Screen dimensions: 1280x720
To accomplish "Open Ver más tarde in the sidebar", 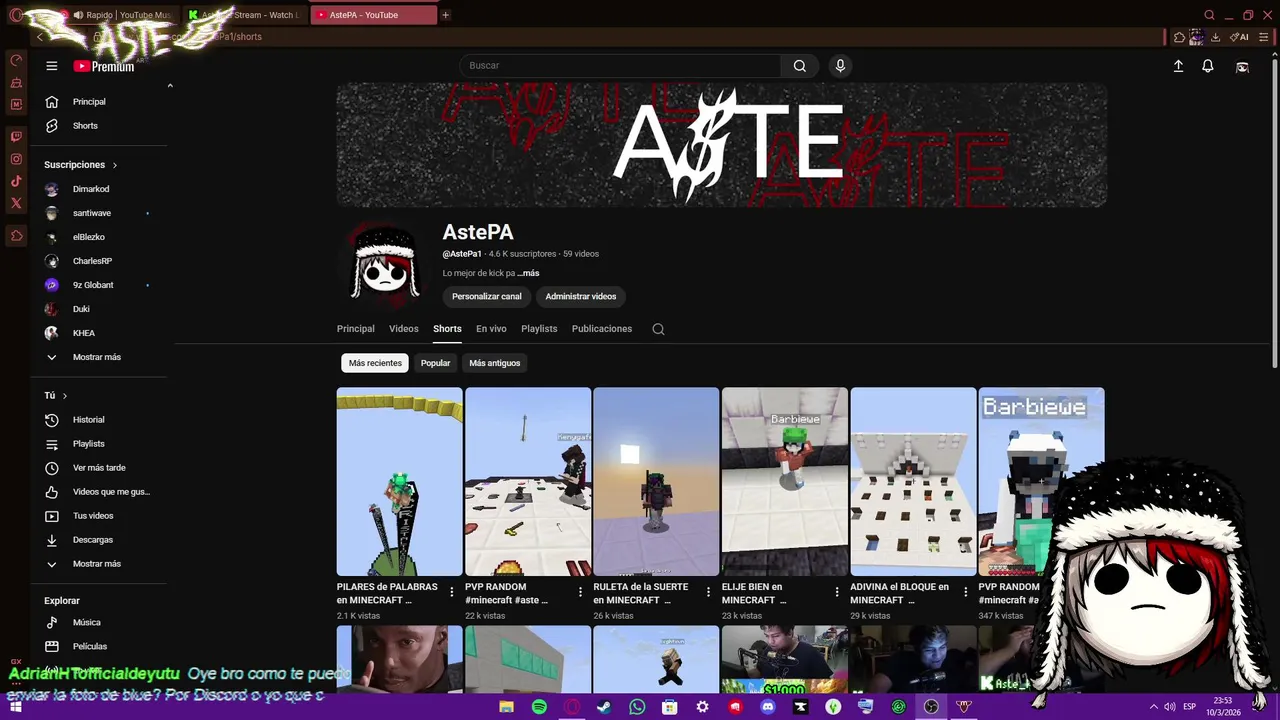I will (x=100, y=468).
